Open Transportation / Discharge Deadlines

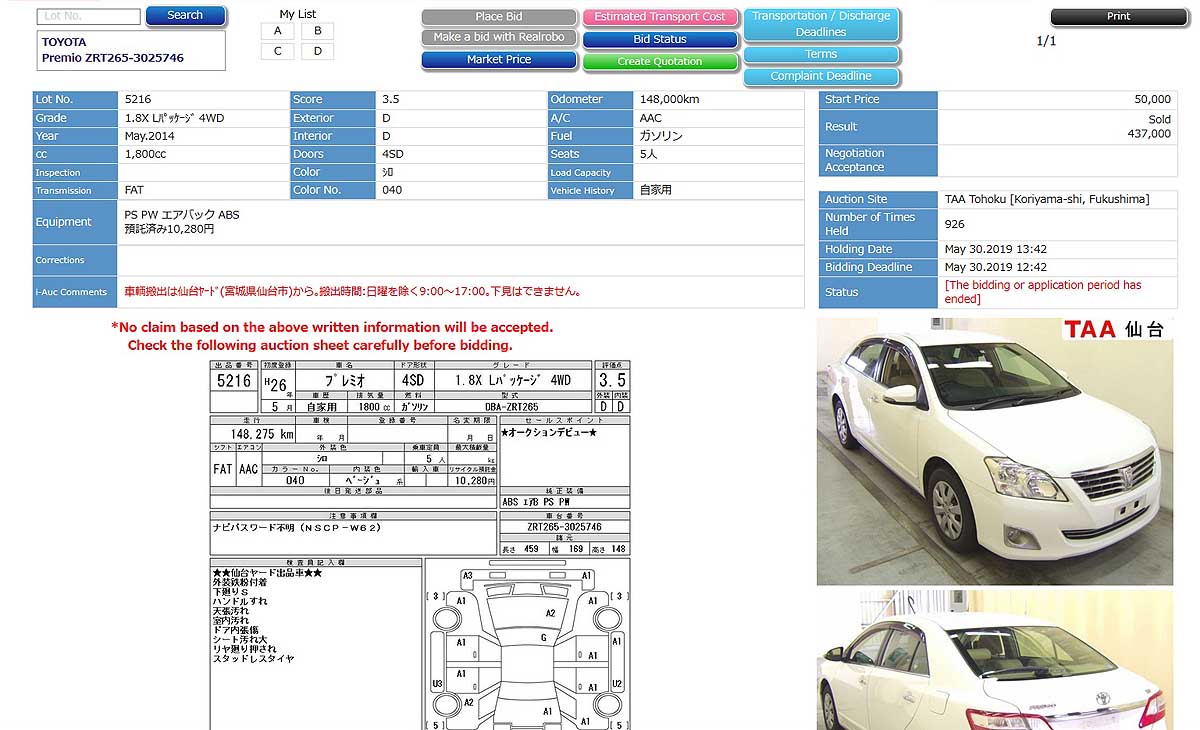tap(821, 24)
